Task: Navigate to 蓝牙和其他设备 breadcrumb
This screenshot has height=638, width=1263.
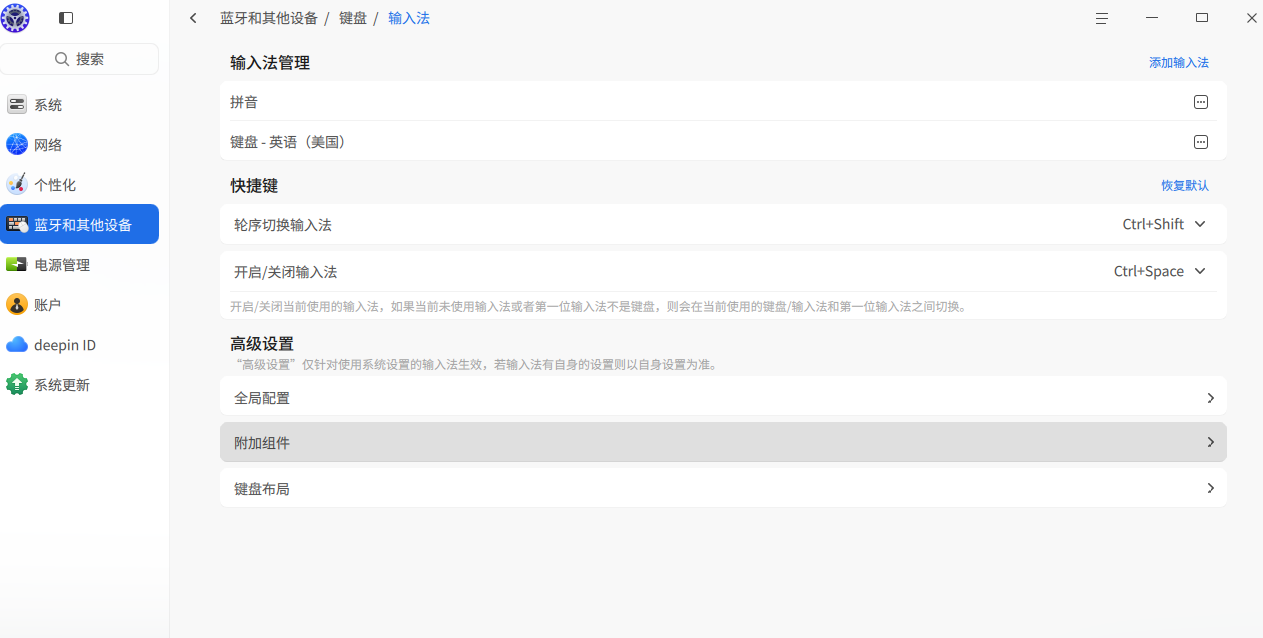Action: (x=269, y=18)
